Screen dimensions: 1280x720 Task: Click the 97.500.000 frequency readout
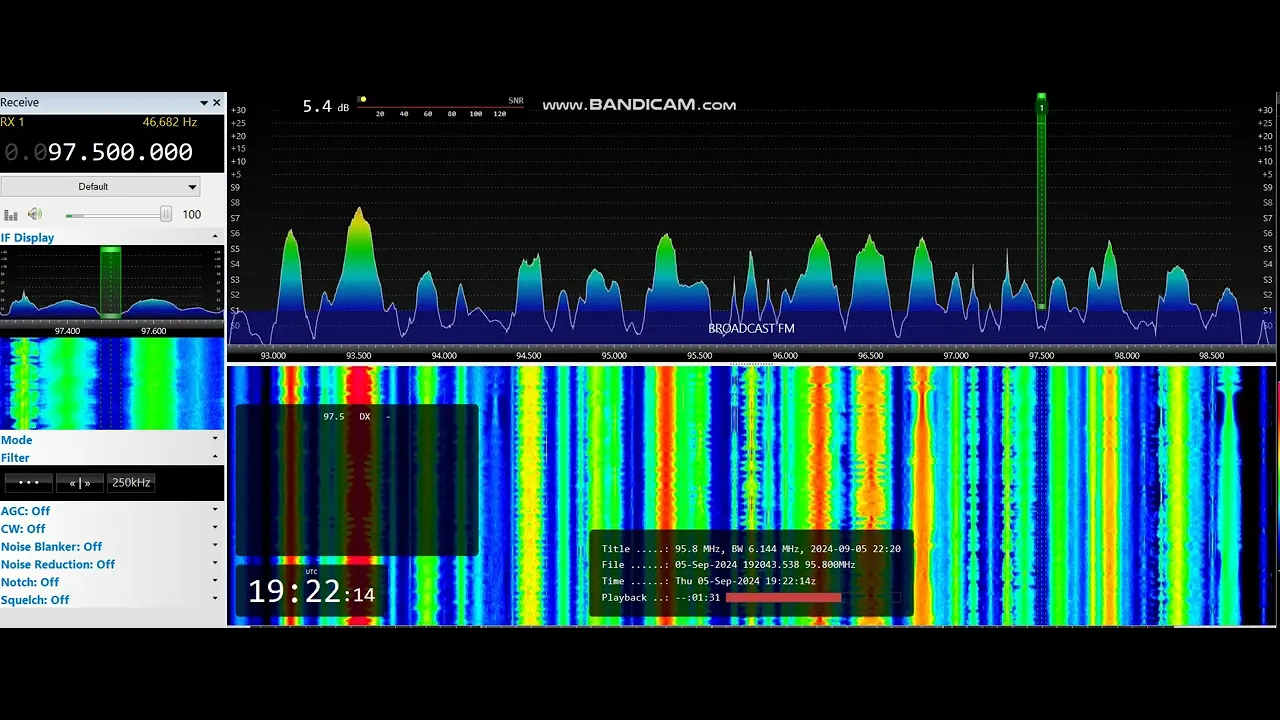pos(99,152)
